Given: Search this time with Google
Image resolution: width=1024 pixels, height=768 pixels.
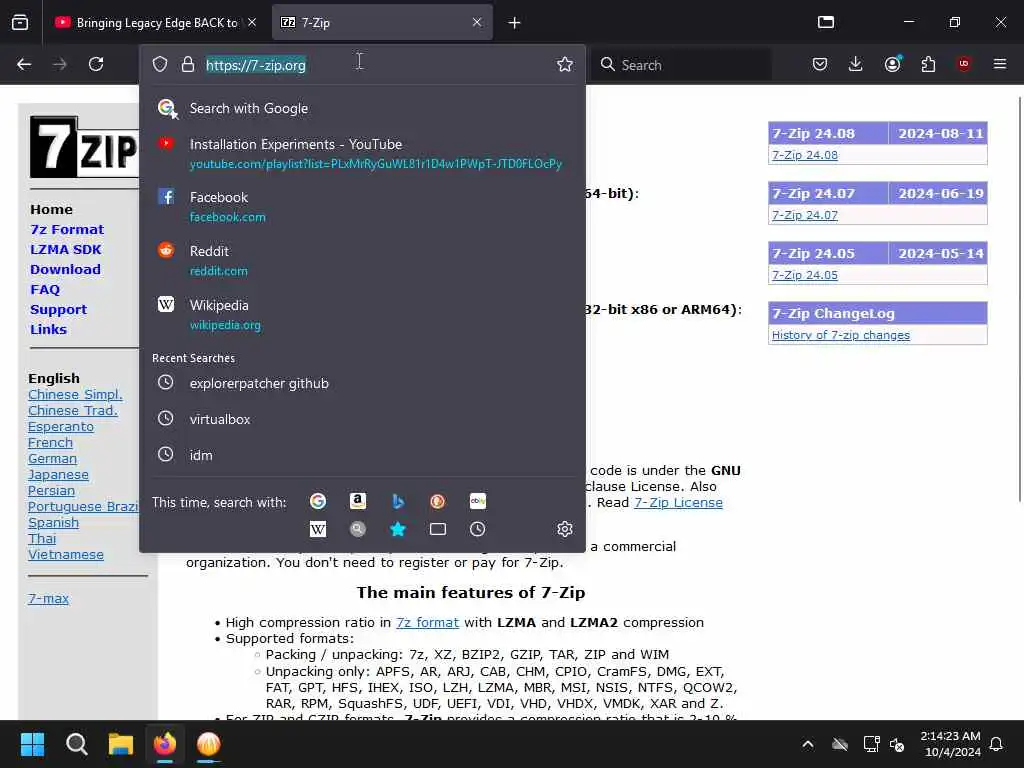Looking at the screenshot, I should 318,501.
